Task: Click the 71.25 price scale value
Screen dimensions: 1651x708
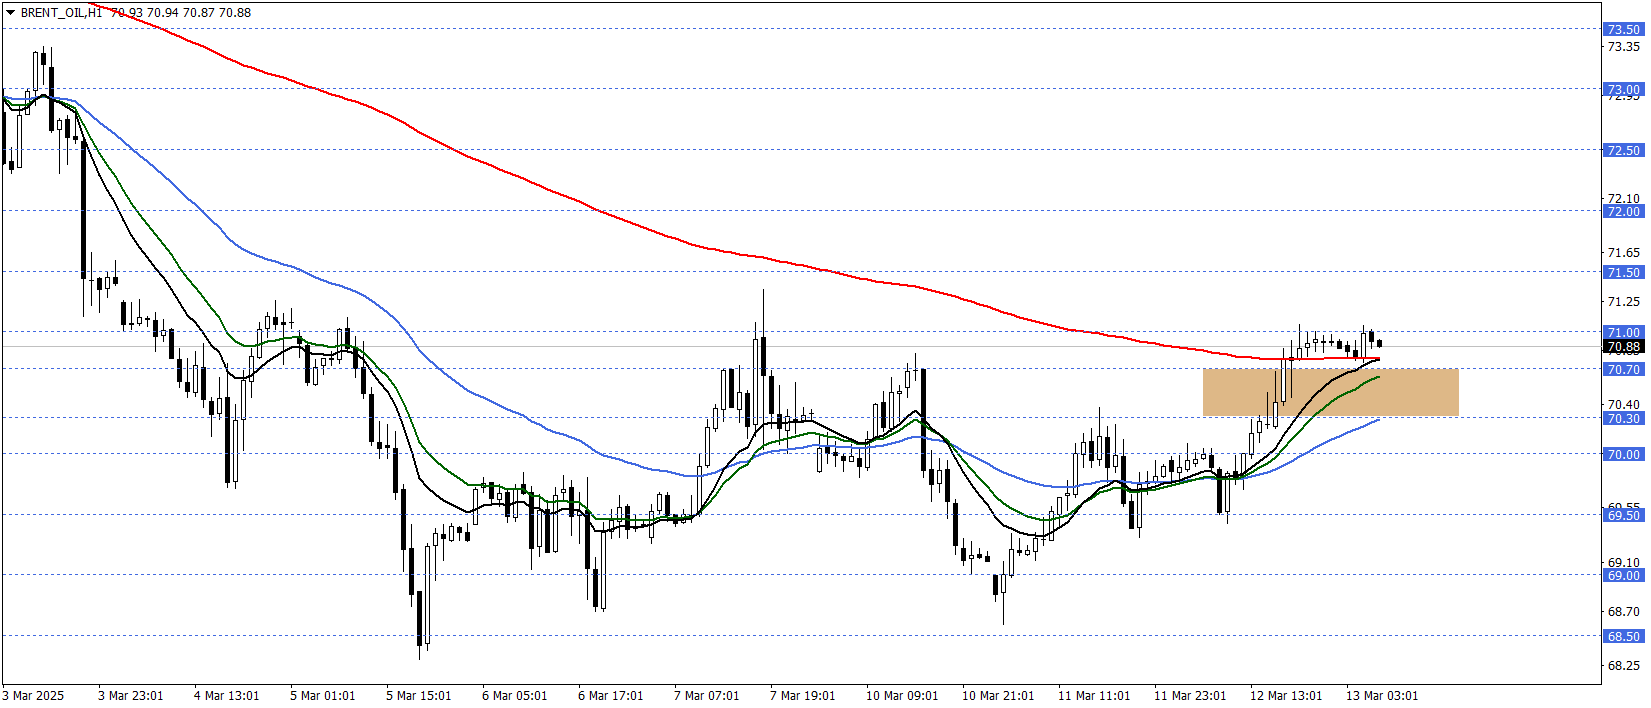Action: 1624,302
